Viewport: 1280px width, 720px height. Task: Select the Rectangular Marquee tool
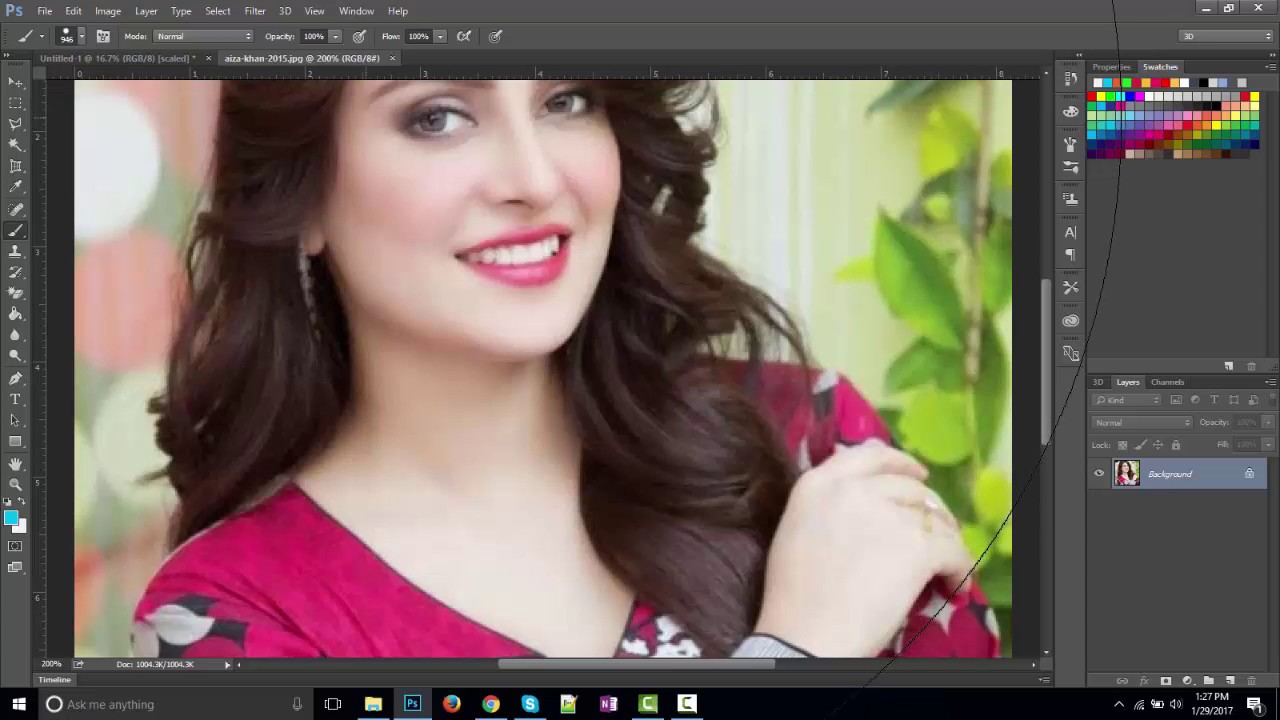tap(15, 103)
